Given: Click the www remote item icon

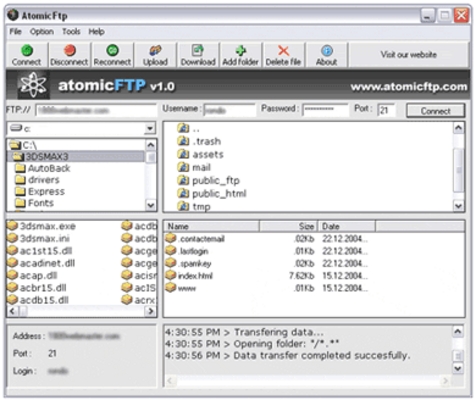Looking at the screenshot, I should tap(171, 288).
